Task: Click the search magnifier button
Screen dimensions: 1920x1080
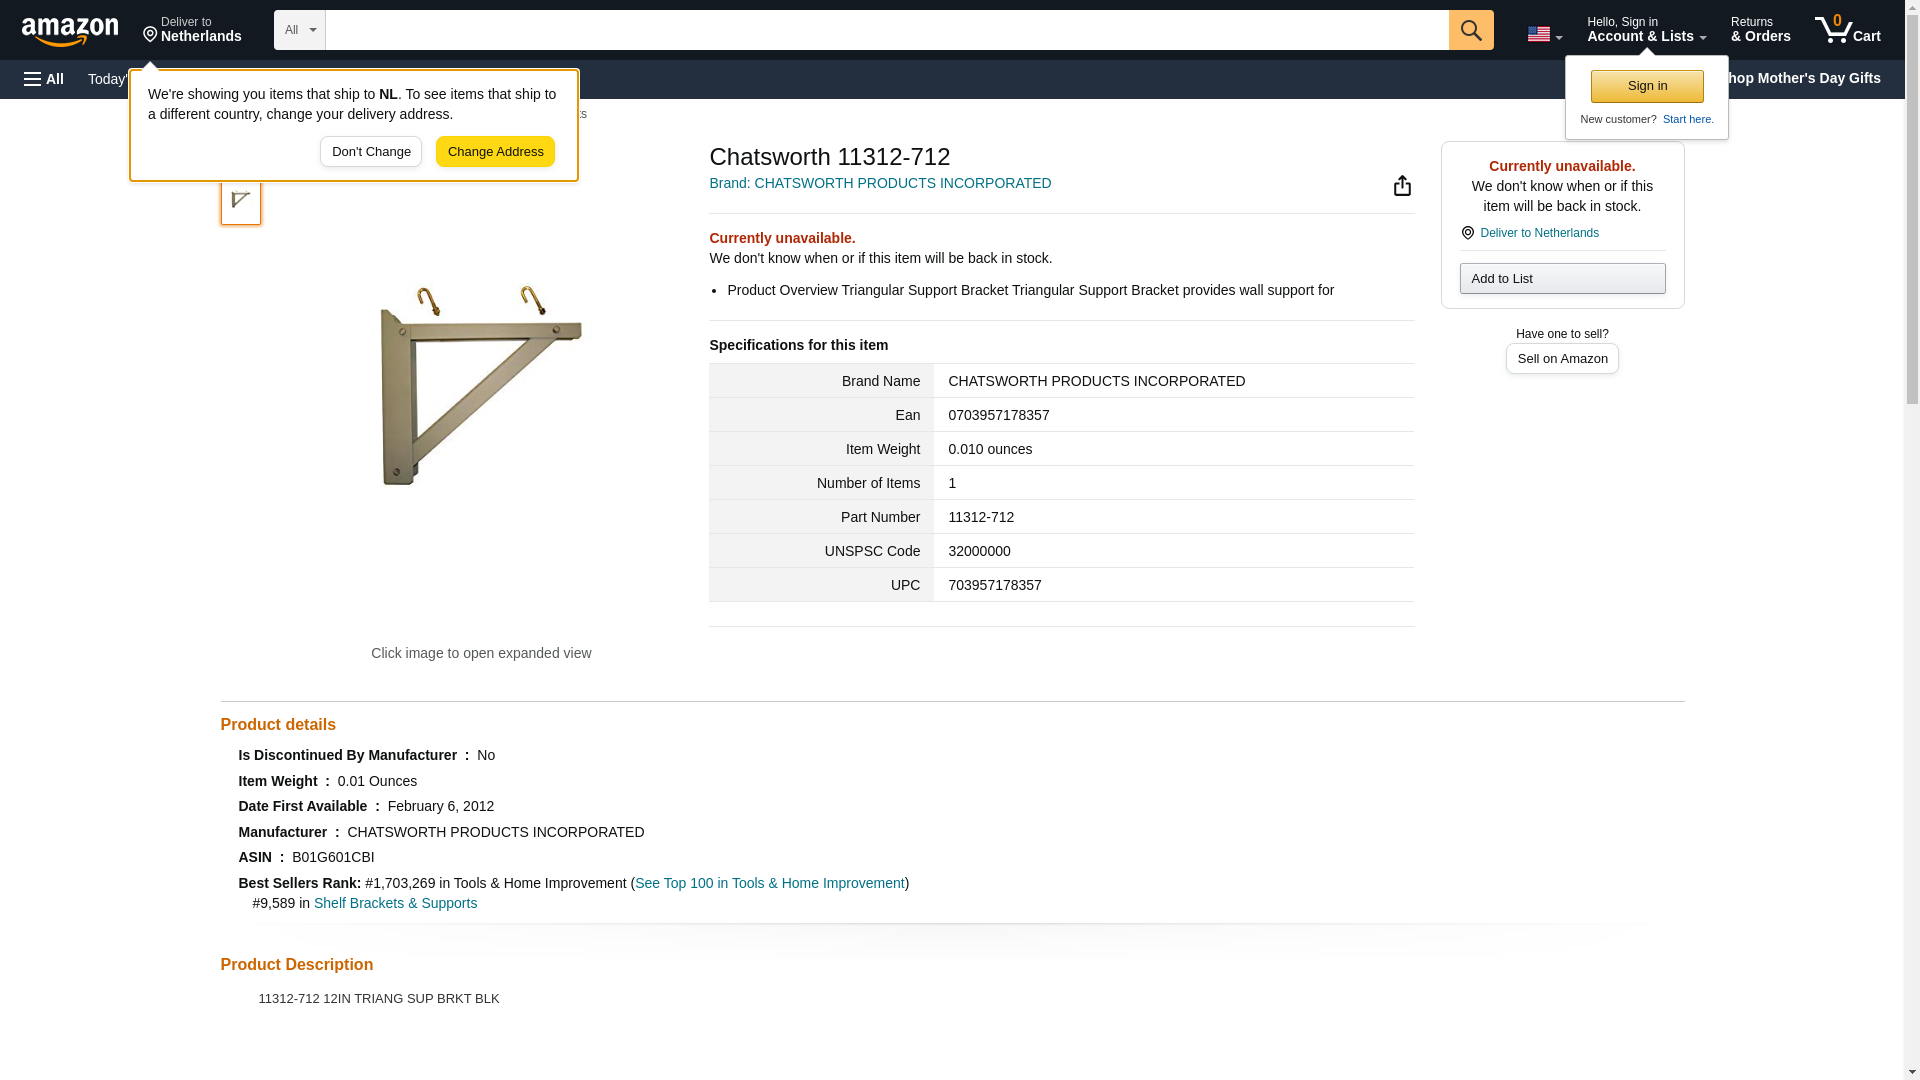Action: point(1470,30)
